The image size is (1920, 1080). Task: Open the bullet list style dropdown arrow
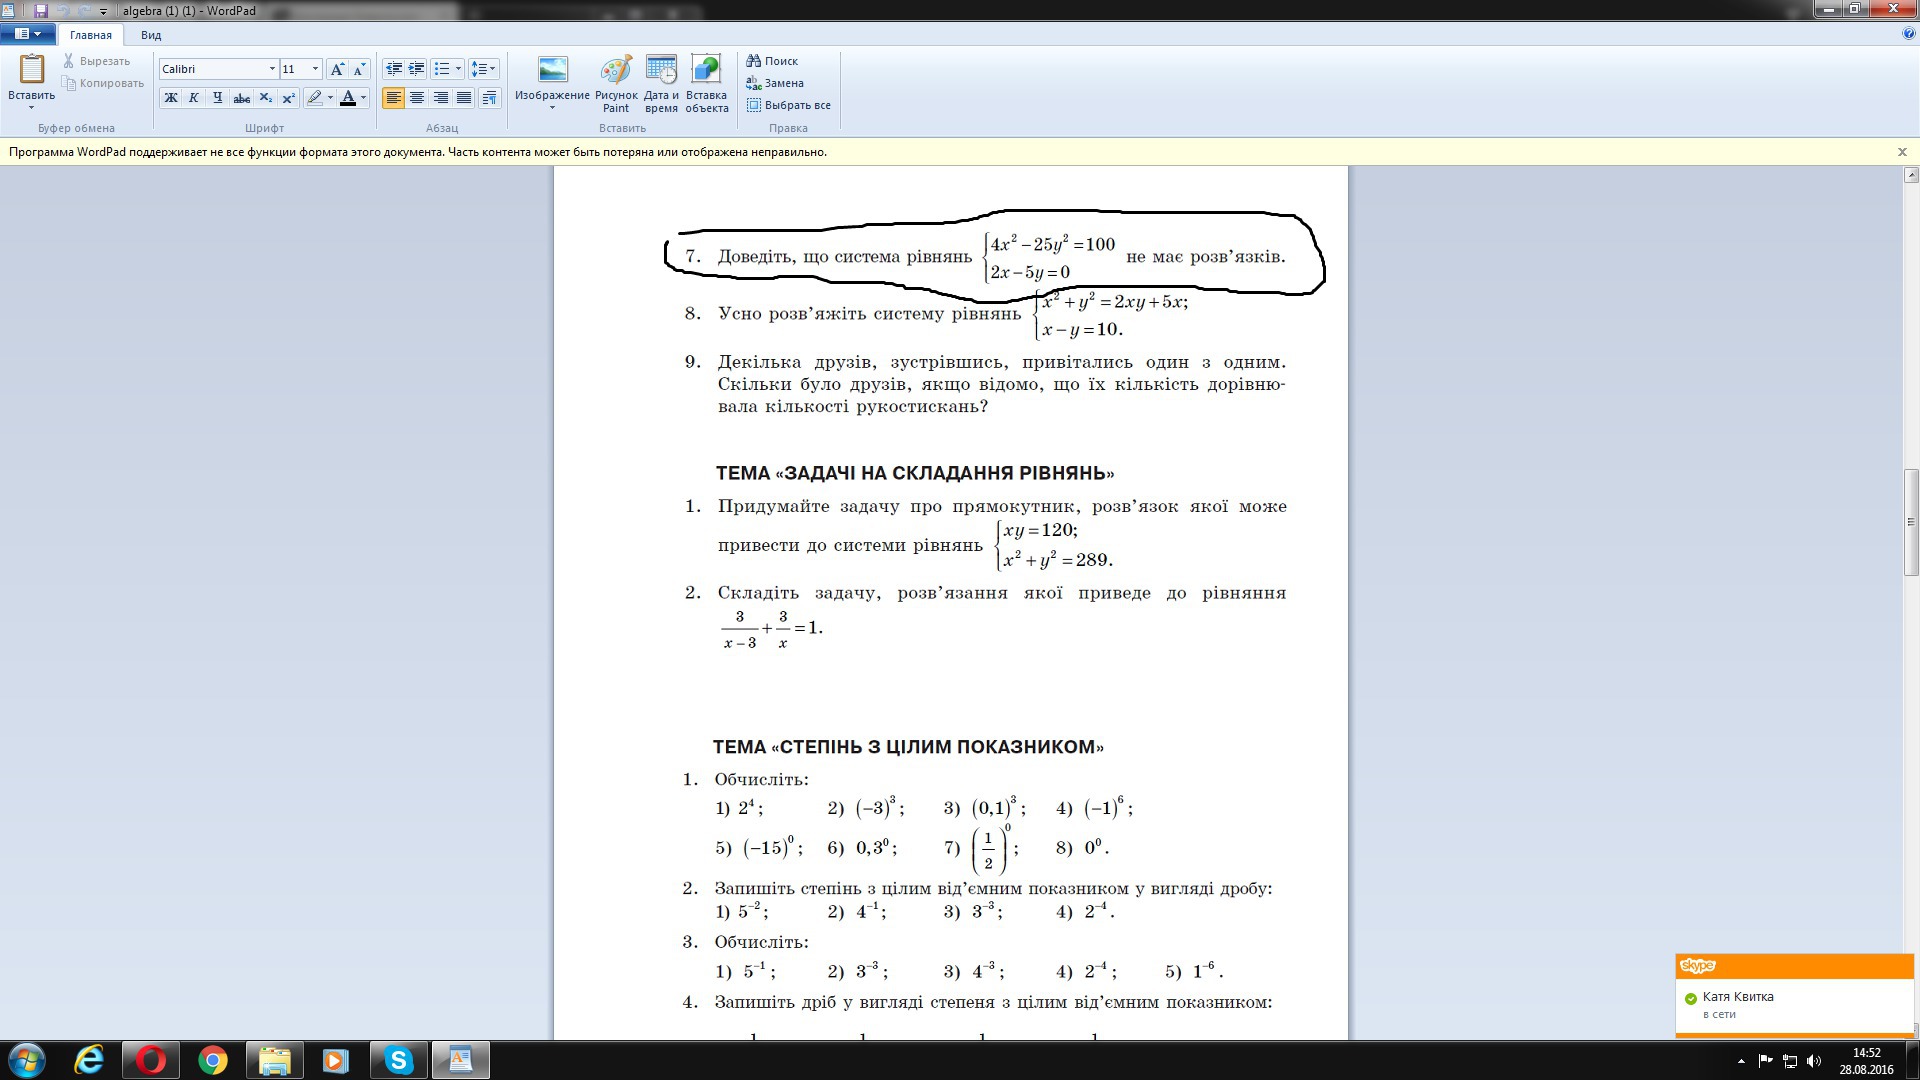pos(458,69)
